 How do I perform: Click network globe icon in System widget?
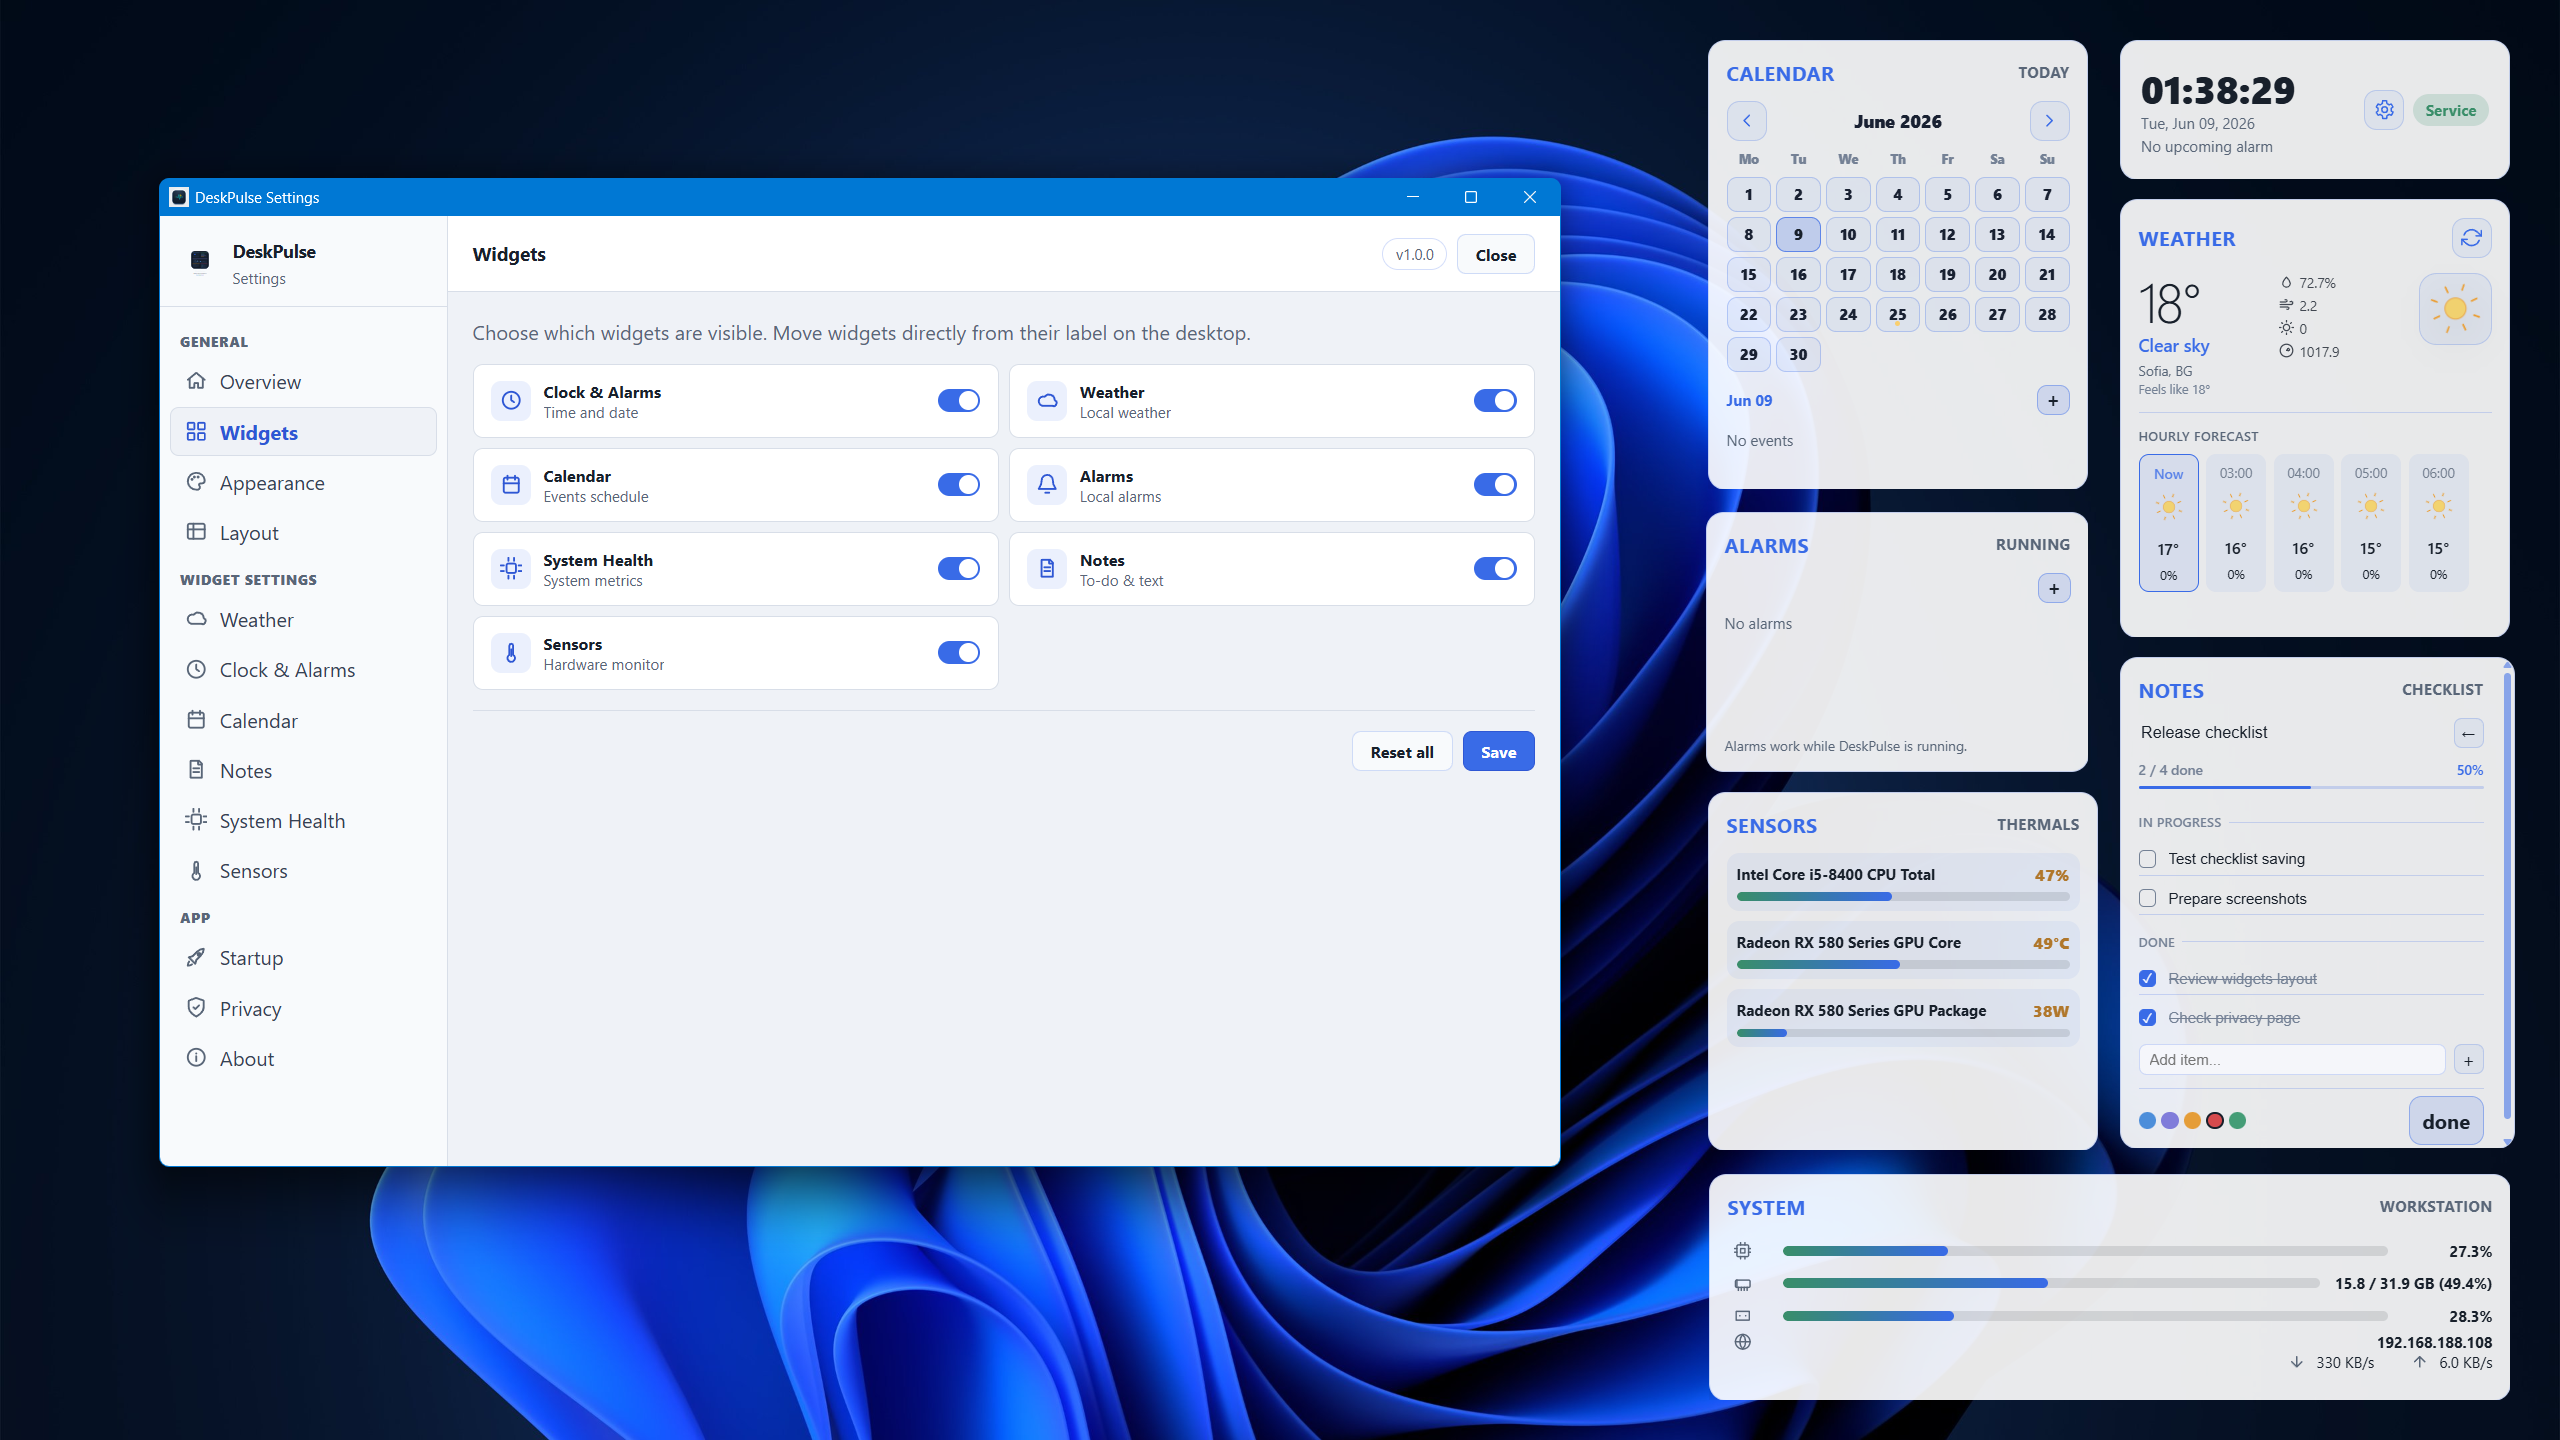(x=1743, y=1342)
